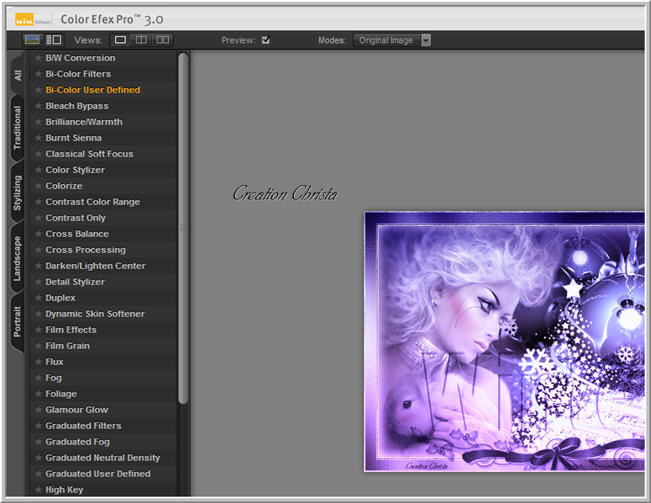Open the Traditional category tab
The height and width of the screenshot is (503, 651).
click(17, 128)
